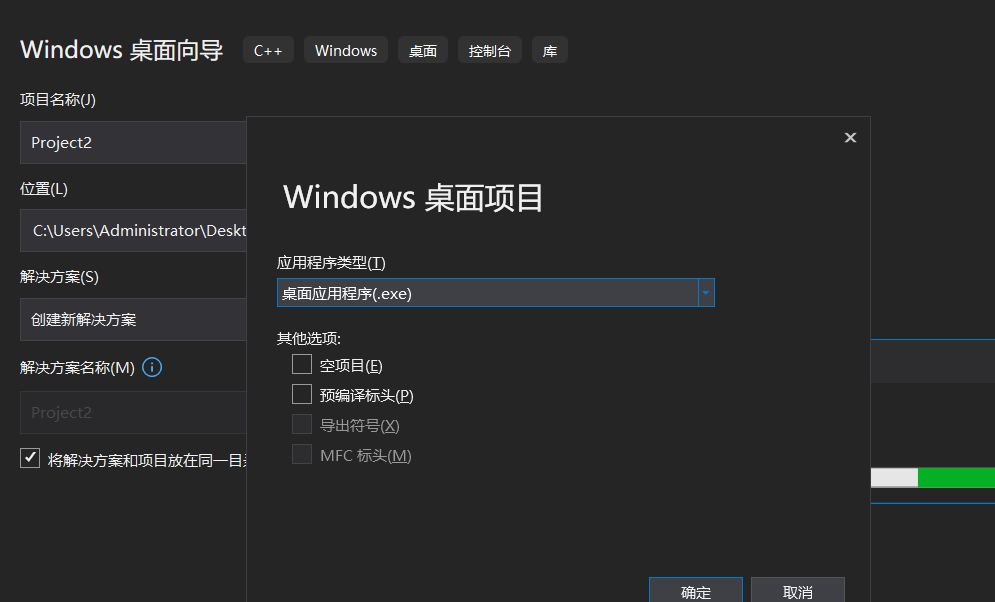Select the 桌面应用程序(.exe) combo box
Image resolution: width=995 pixels, height=602 pixels.
click(x=496, y=293)
